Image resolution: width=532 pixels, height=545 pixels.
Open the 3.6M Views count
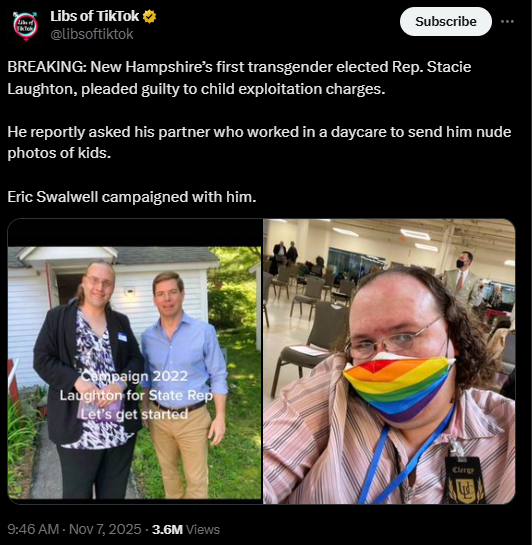tap(186, 529)
